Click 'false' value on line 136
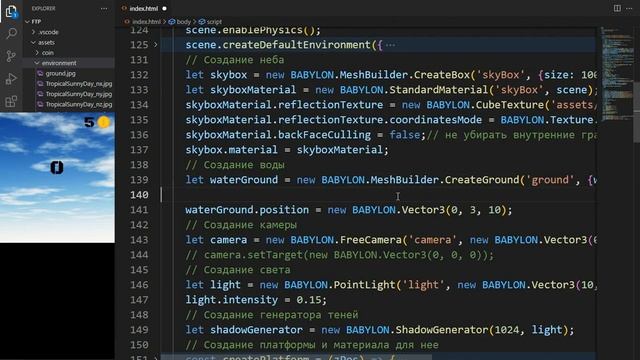This screenshot has height=360, width=640. (404, 135)
